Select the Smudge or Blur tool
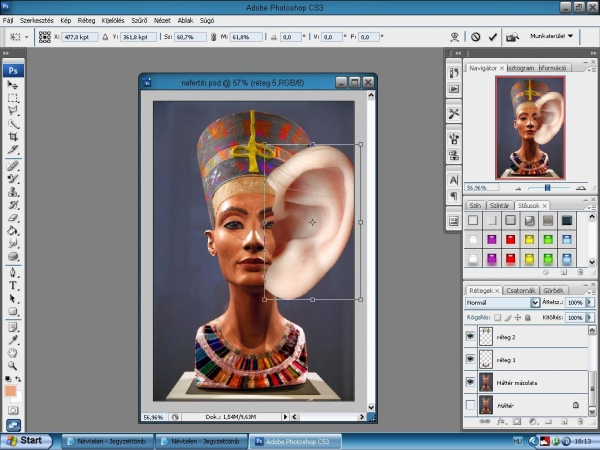The height and width of the screenshot is (450, 600). [x=13, y=243]
